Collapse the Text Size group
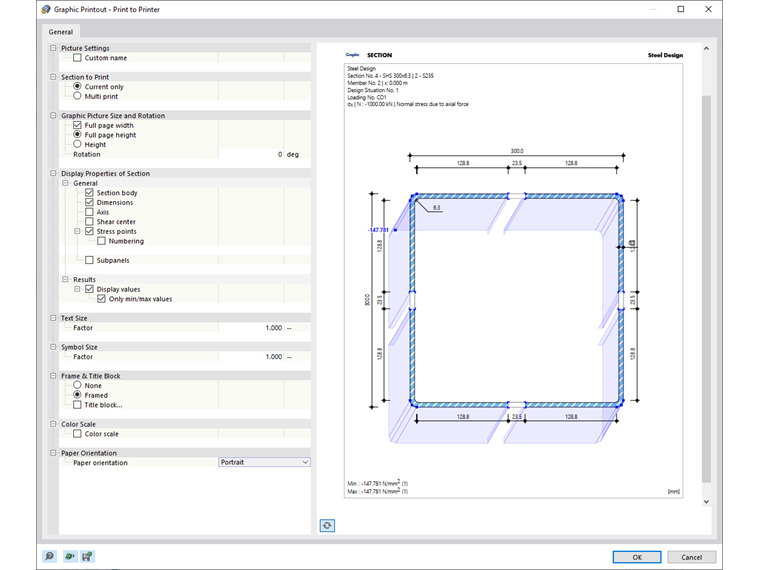Viewport: 760px width, 570px height. [x=53, y=318]
